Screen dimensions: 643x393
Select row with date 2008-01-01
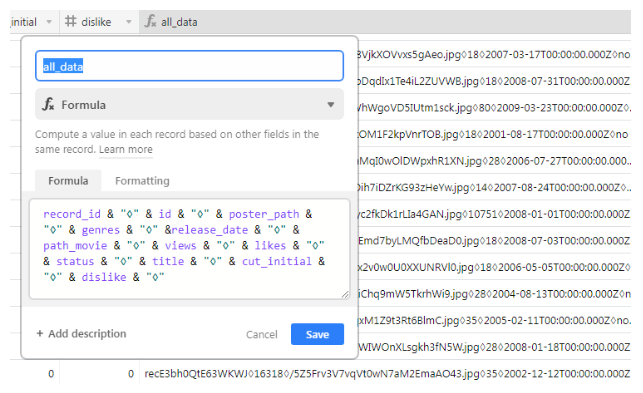[x=494, y=214]
